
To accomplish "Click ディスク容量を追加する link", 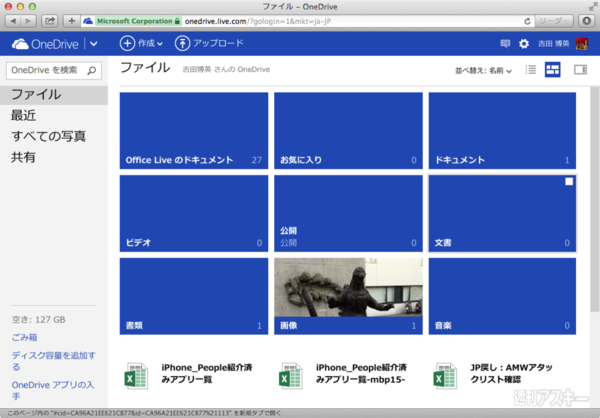I will 54,361.
